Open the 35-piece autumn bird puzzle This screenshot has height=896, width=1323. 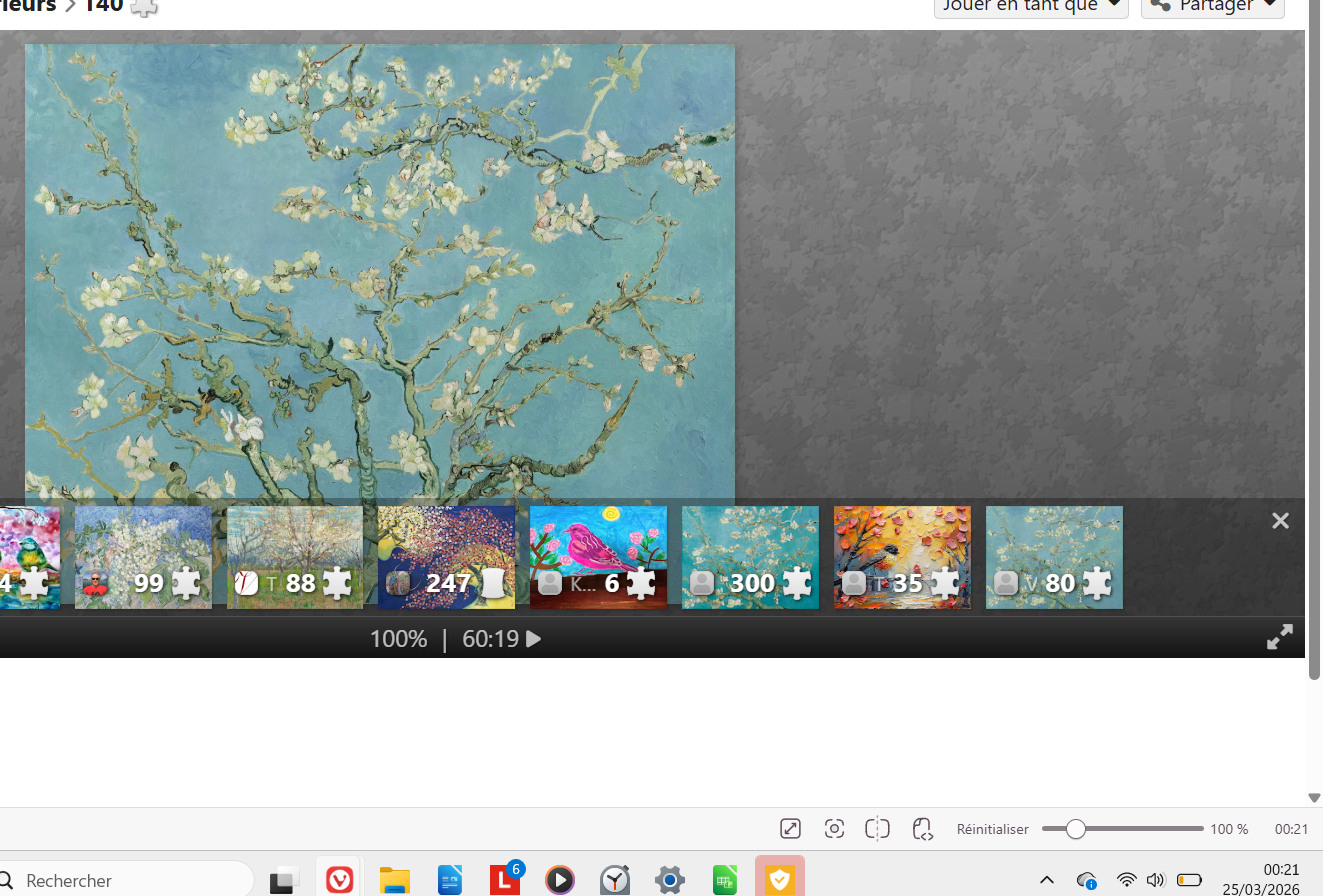pos(902,557)
